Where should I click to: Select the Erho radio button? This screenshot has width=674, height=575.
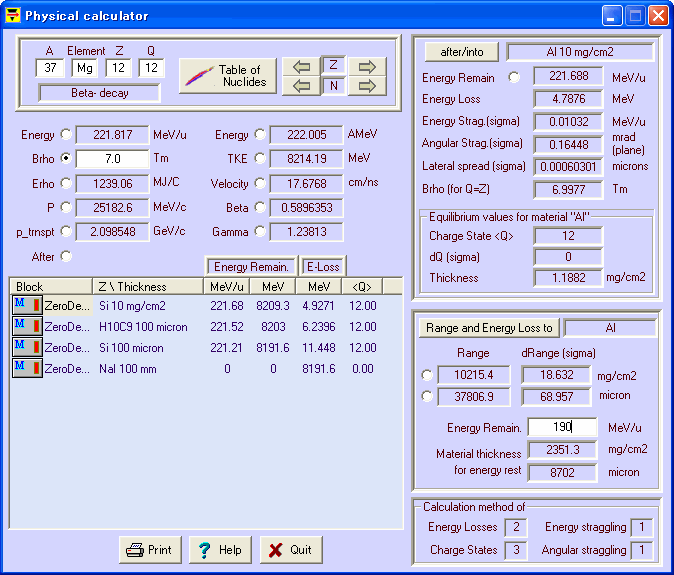66,183
